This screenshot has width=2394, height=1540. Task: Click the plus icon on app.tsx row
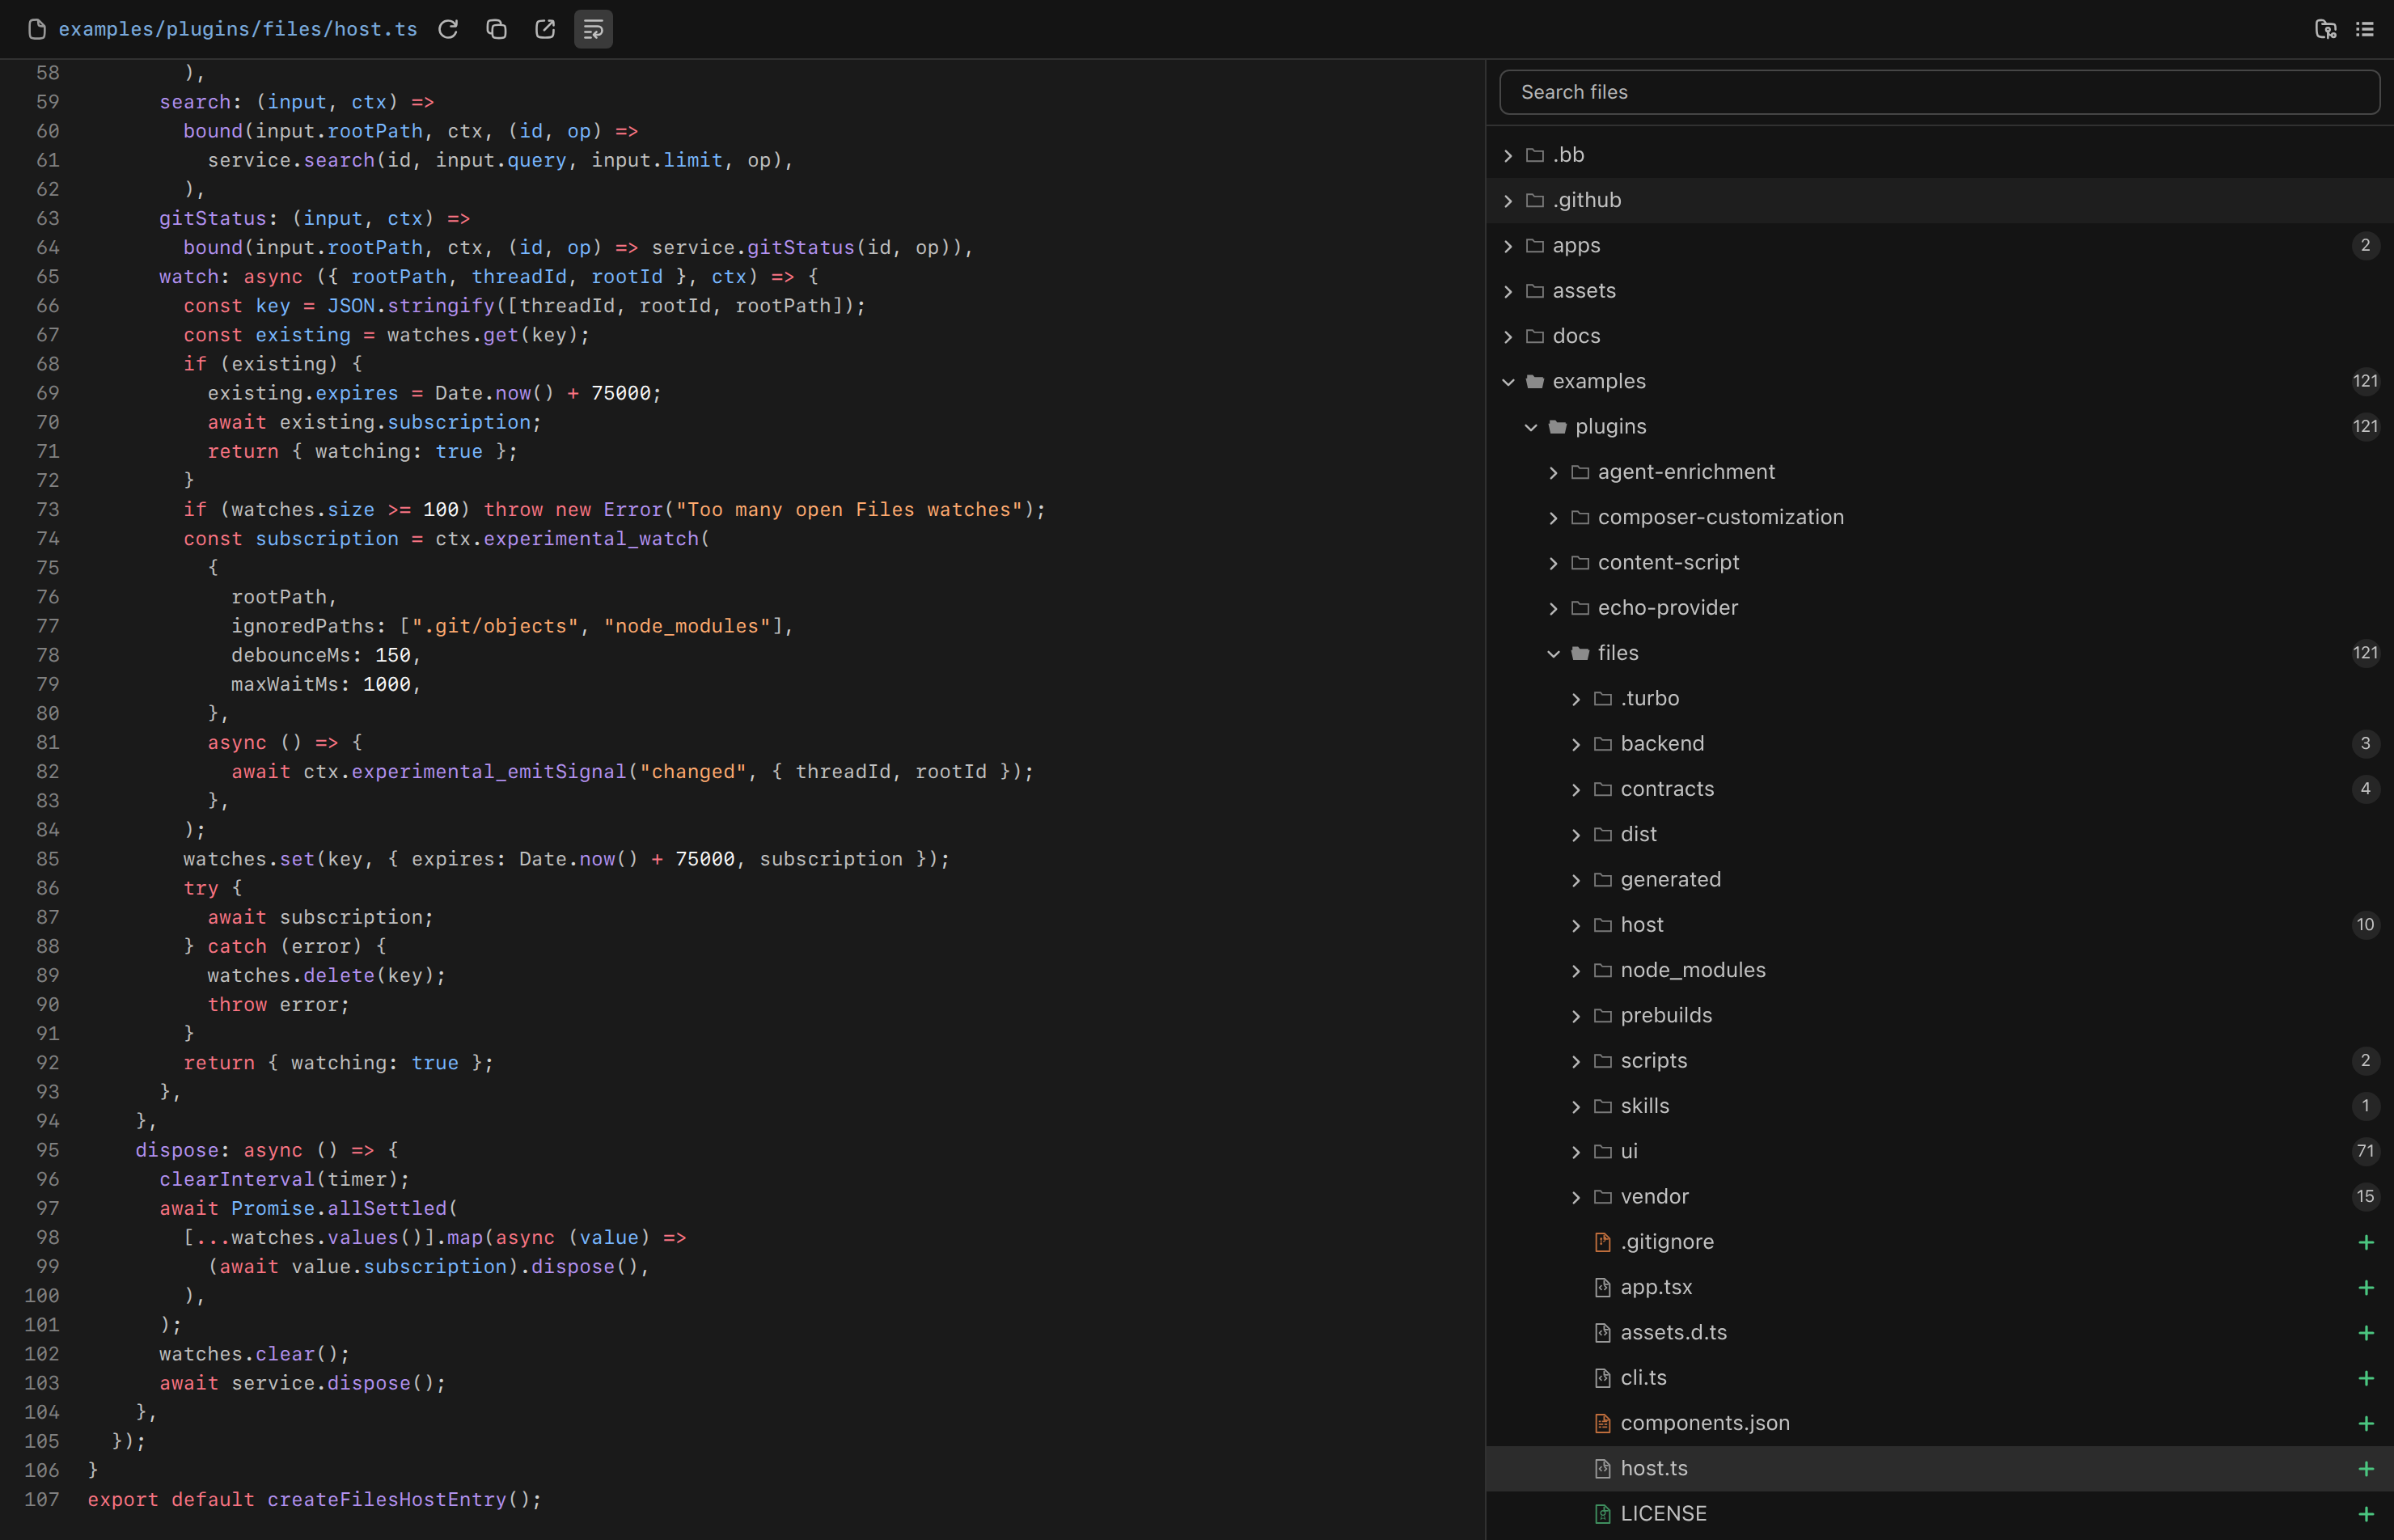[x=2366, y=1287]
